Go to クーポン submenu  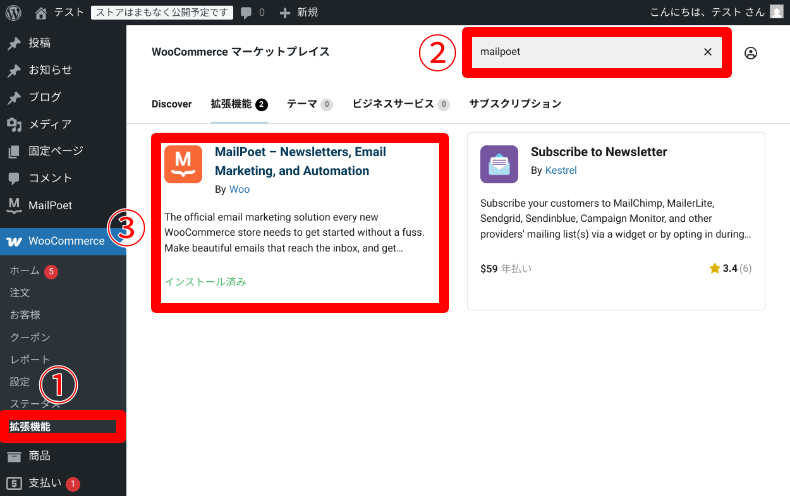click(x=30, y=337)
